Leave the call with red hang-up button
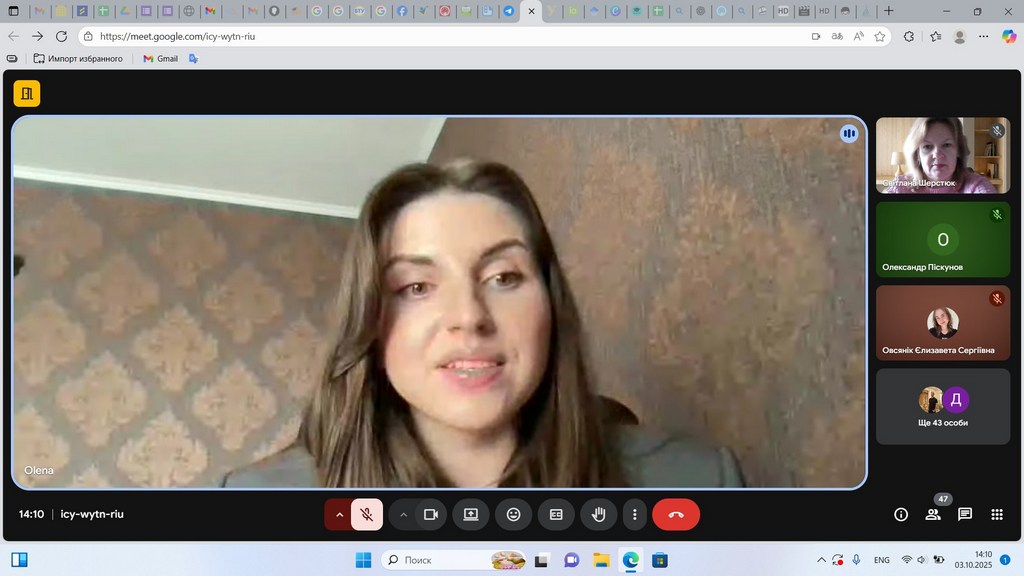 676,514
